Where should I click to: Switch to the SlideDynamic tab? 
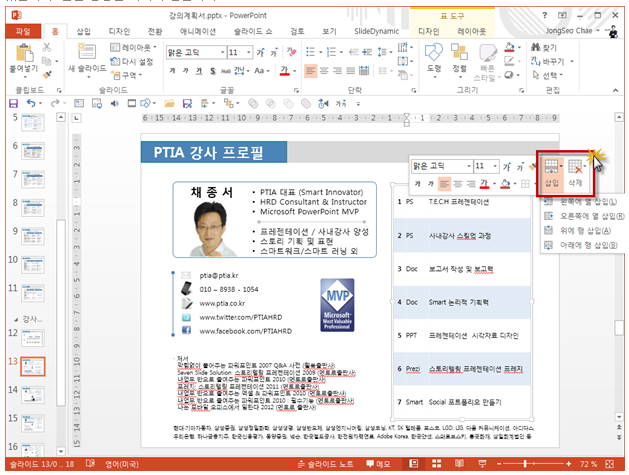[x=376, y=31]
